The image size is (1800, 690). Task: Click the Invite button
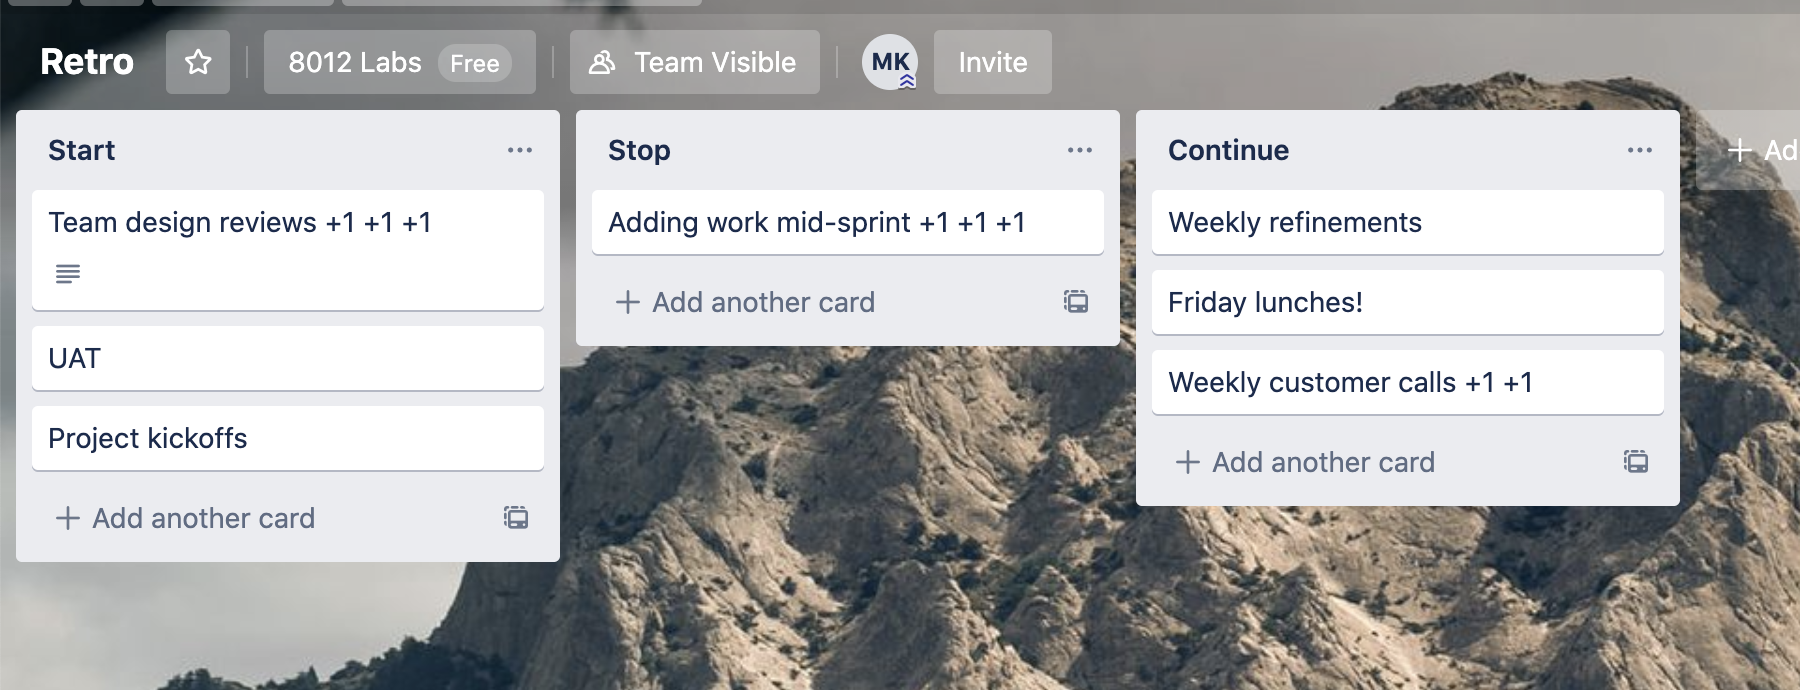(x=992, y=62)
